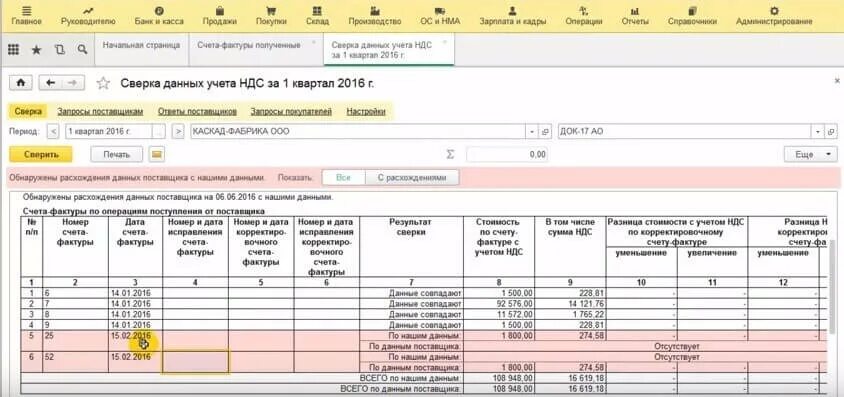Click the highlighted empty correction cell in row 6
This screenshot has width=844, height=397.
(195, 361)
